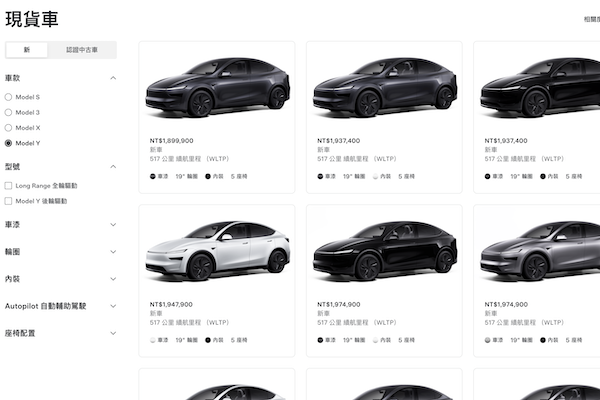Select the Model 3 radio button
Screen dimensions: 600x400
coord(8,113)
